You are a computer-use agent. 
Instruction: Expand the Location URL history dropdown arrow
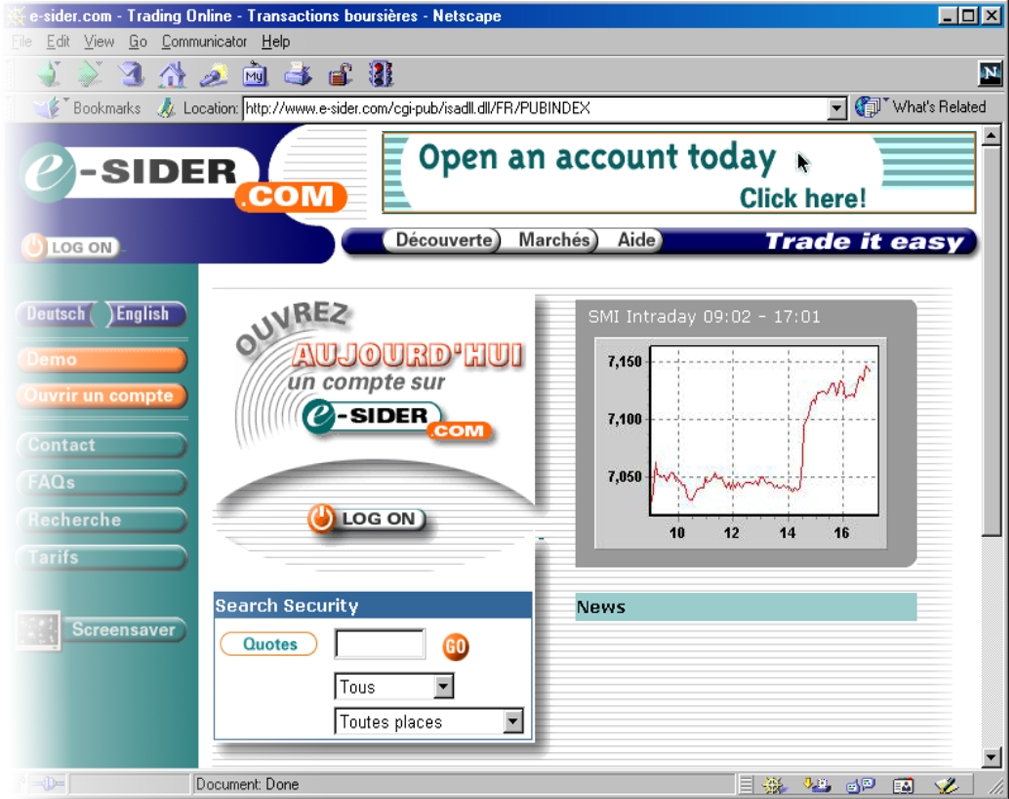tap(836, 108)
